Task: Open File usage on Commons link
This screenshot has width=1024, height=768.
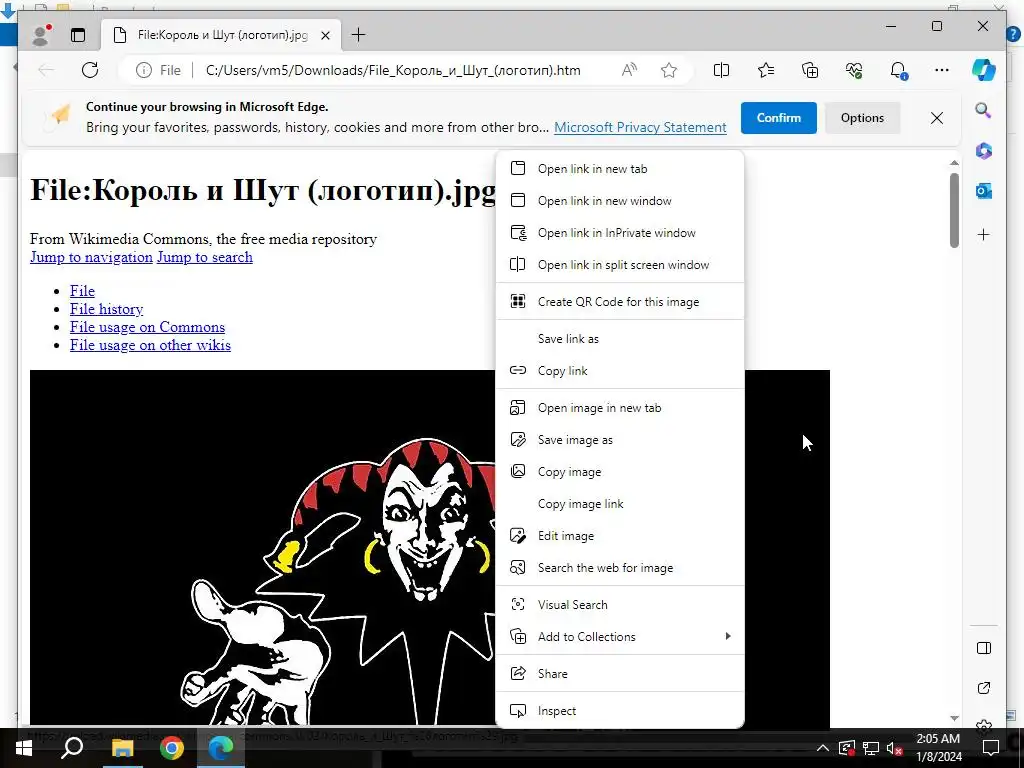Action: [x=148, y=327]
